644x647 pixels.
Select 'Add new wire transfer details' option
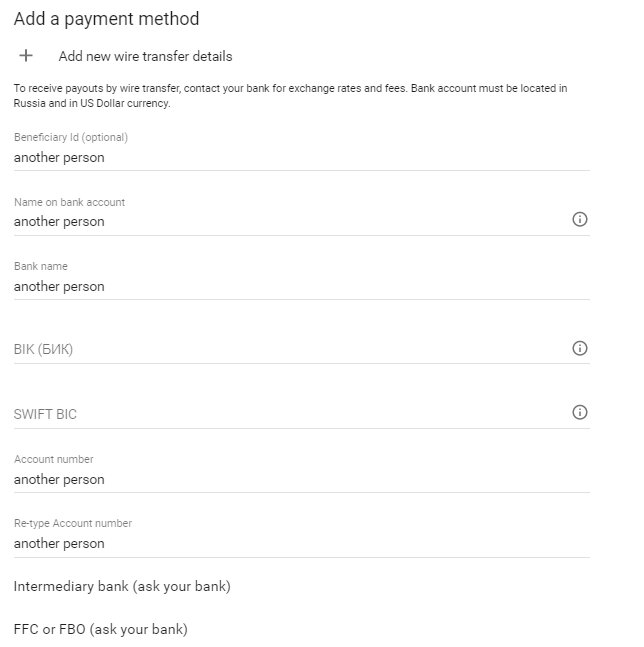(x=145, y=56)
